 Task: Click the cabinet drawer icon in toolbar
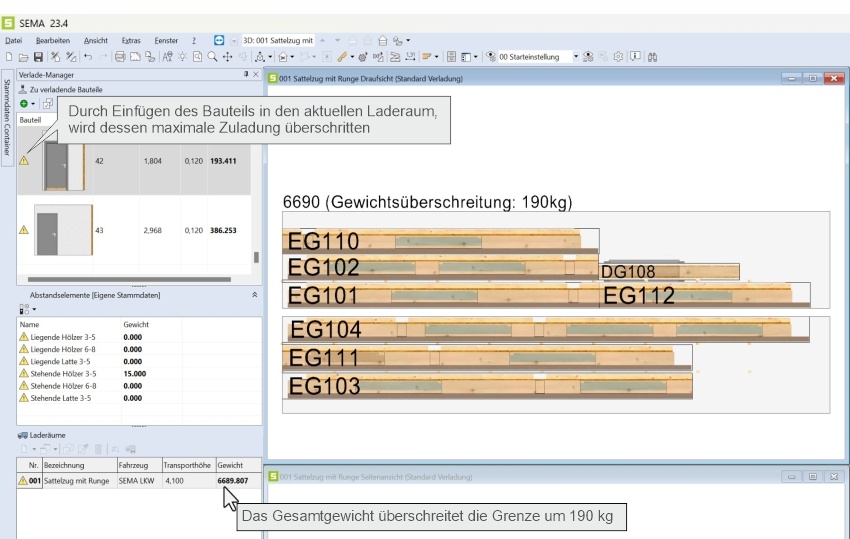coord(451,56)
